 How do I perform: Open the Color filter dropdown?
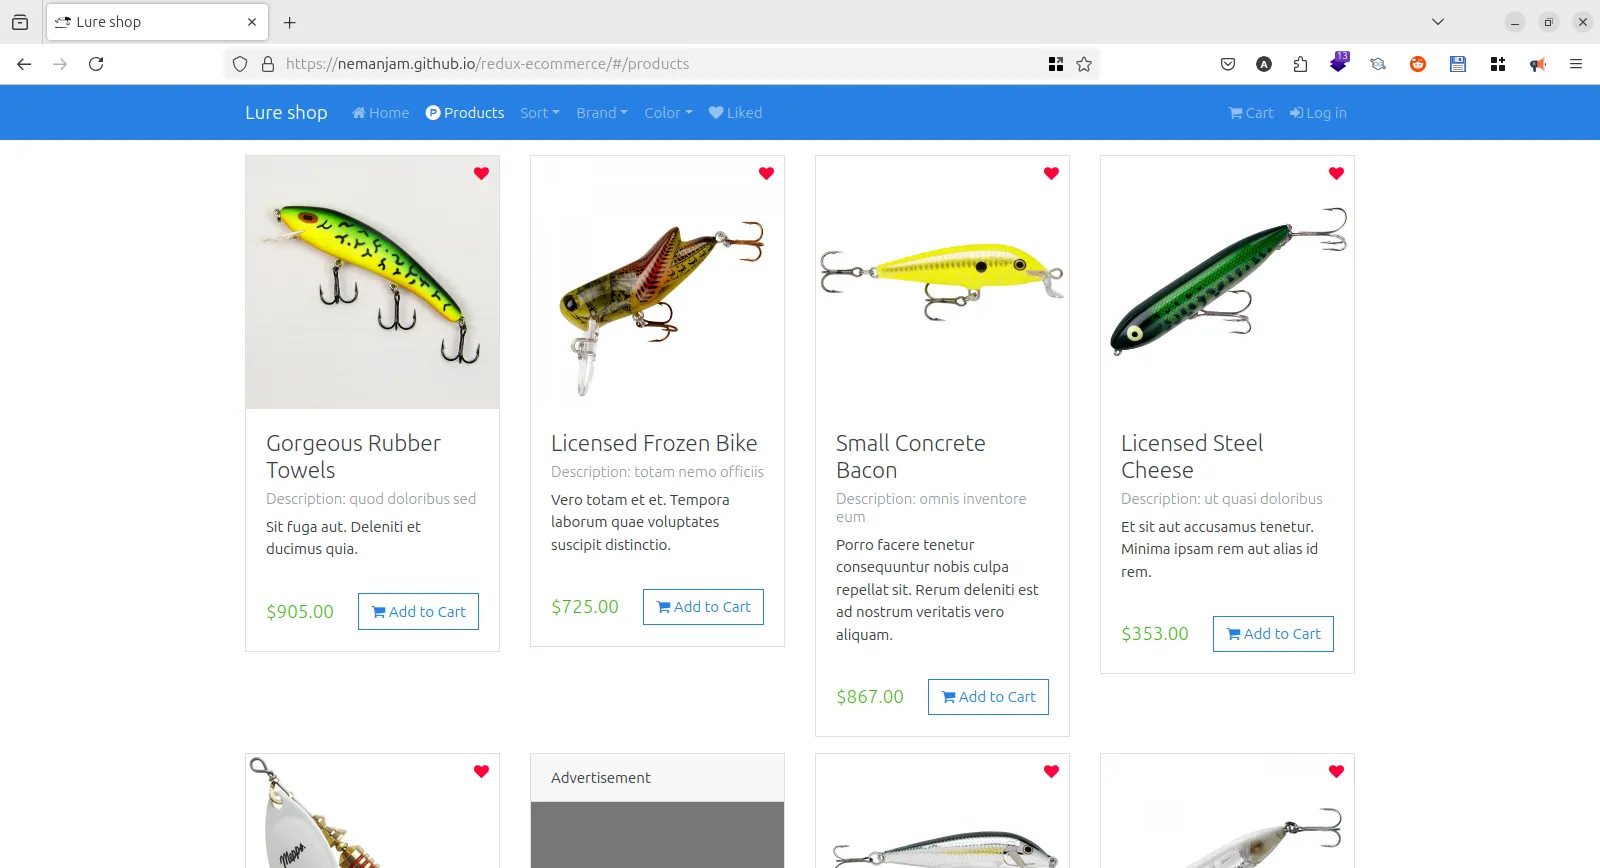pos(668,113)
